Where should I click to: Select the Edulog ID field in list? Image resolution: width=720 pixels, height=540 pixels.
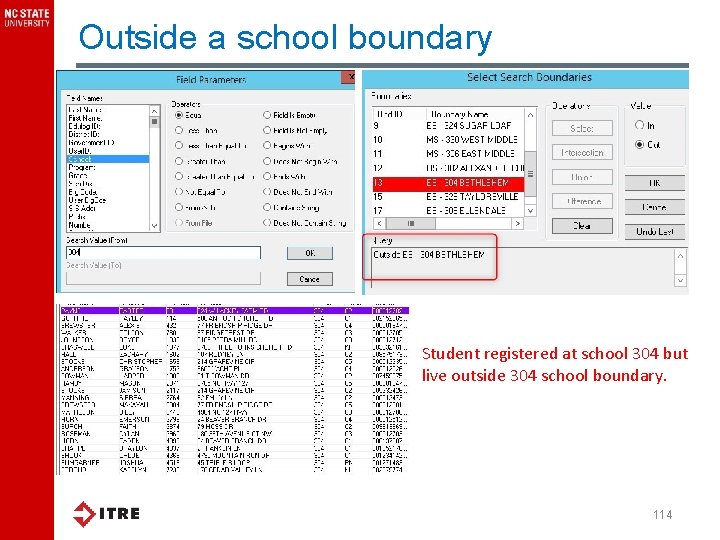tap(108, 126)
